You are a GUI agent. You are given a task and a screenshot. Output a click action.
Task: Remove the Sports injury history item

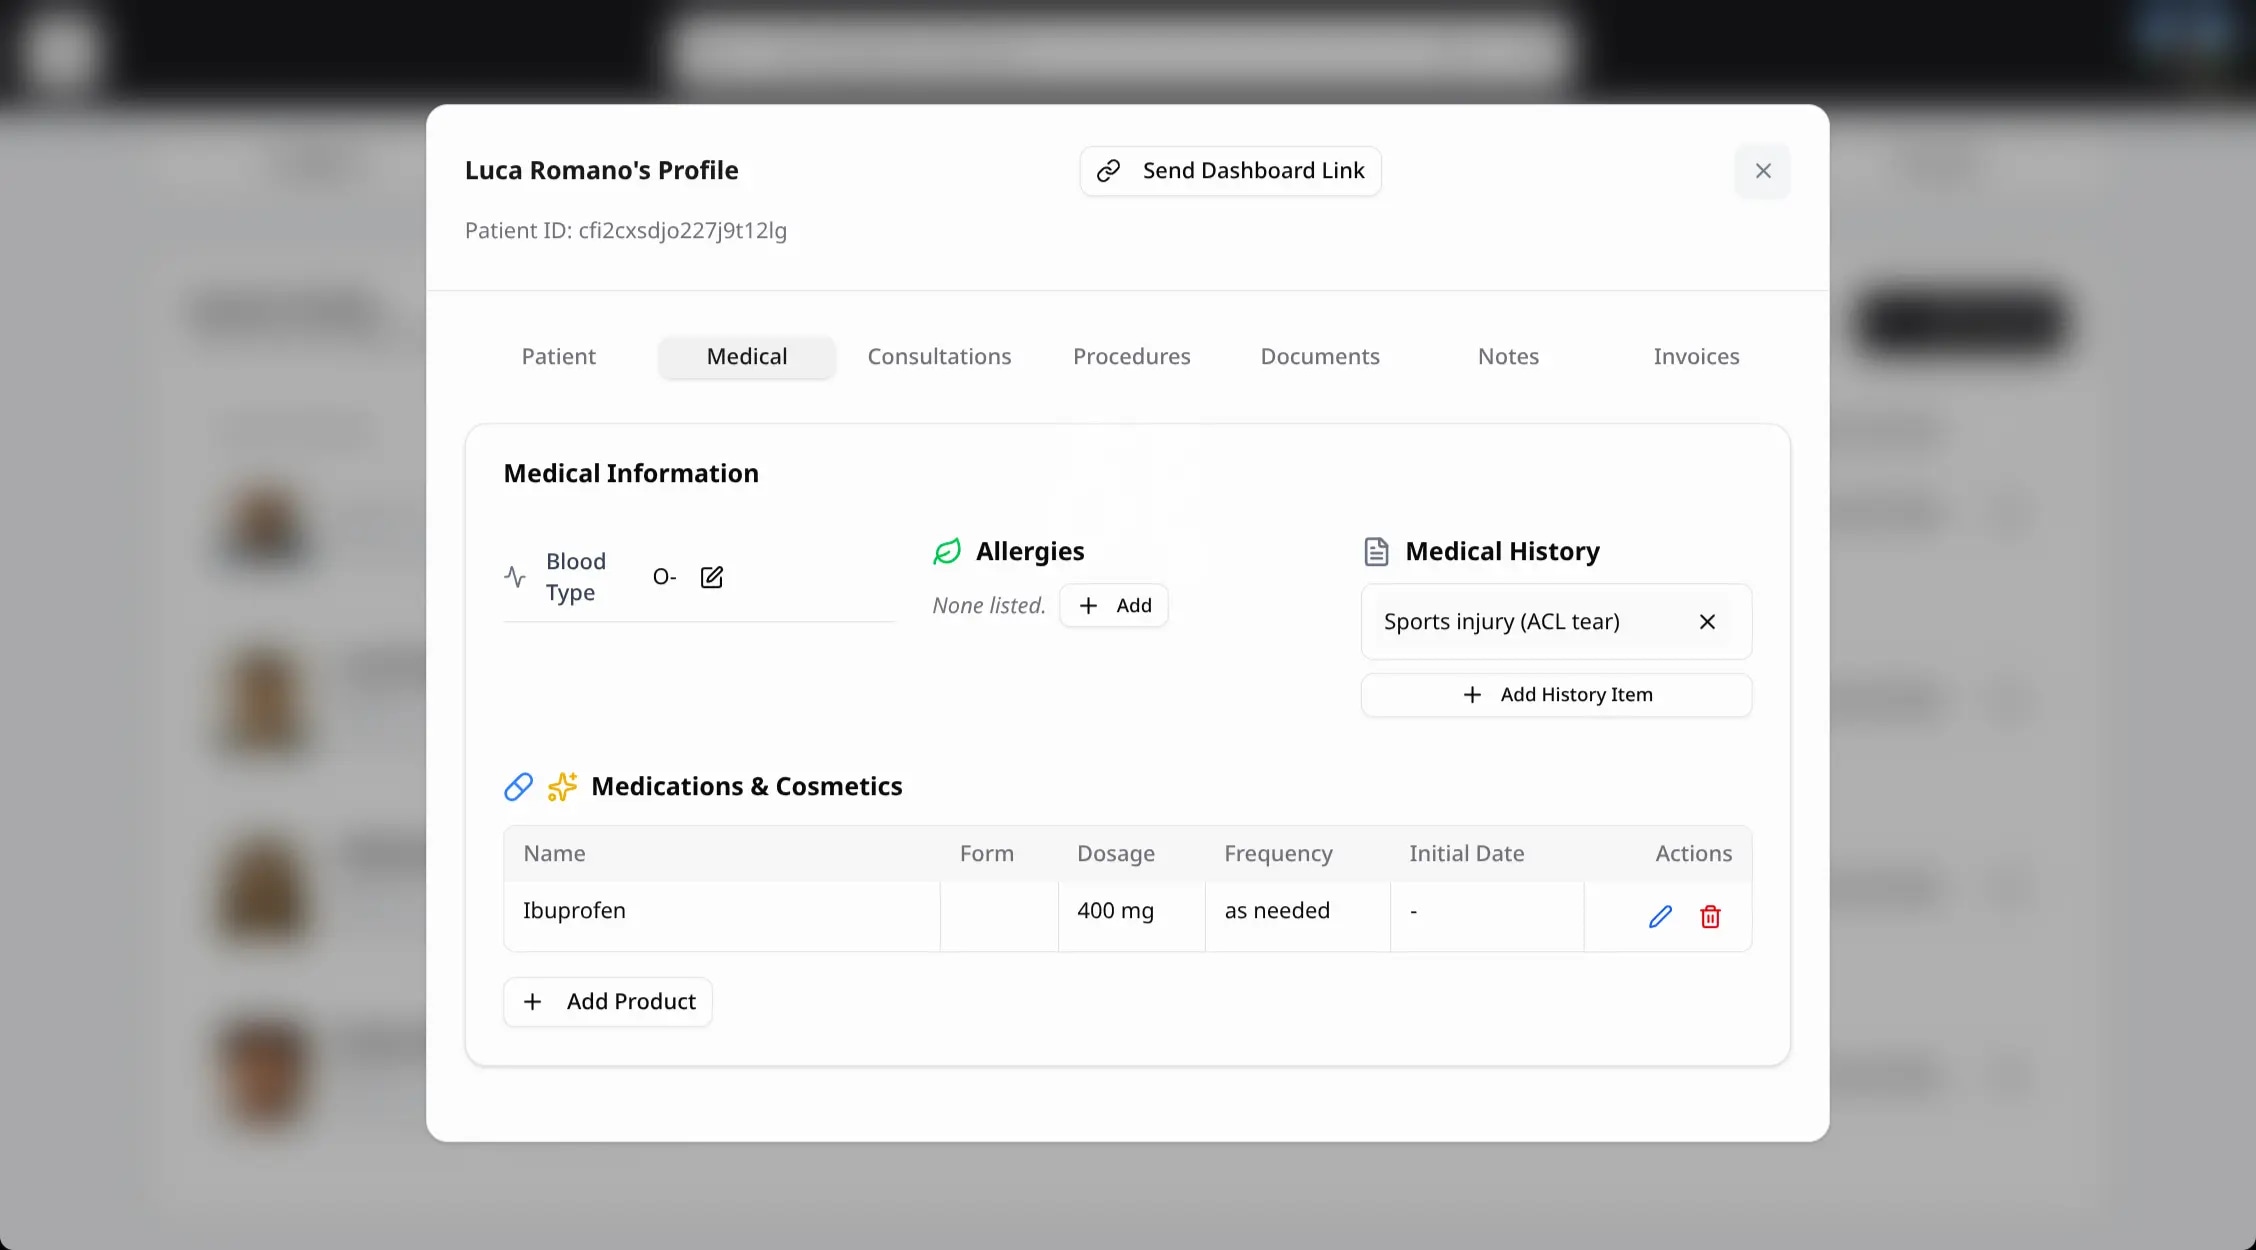coord(1707,621)
